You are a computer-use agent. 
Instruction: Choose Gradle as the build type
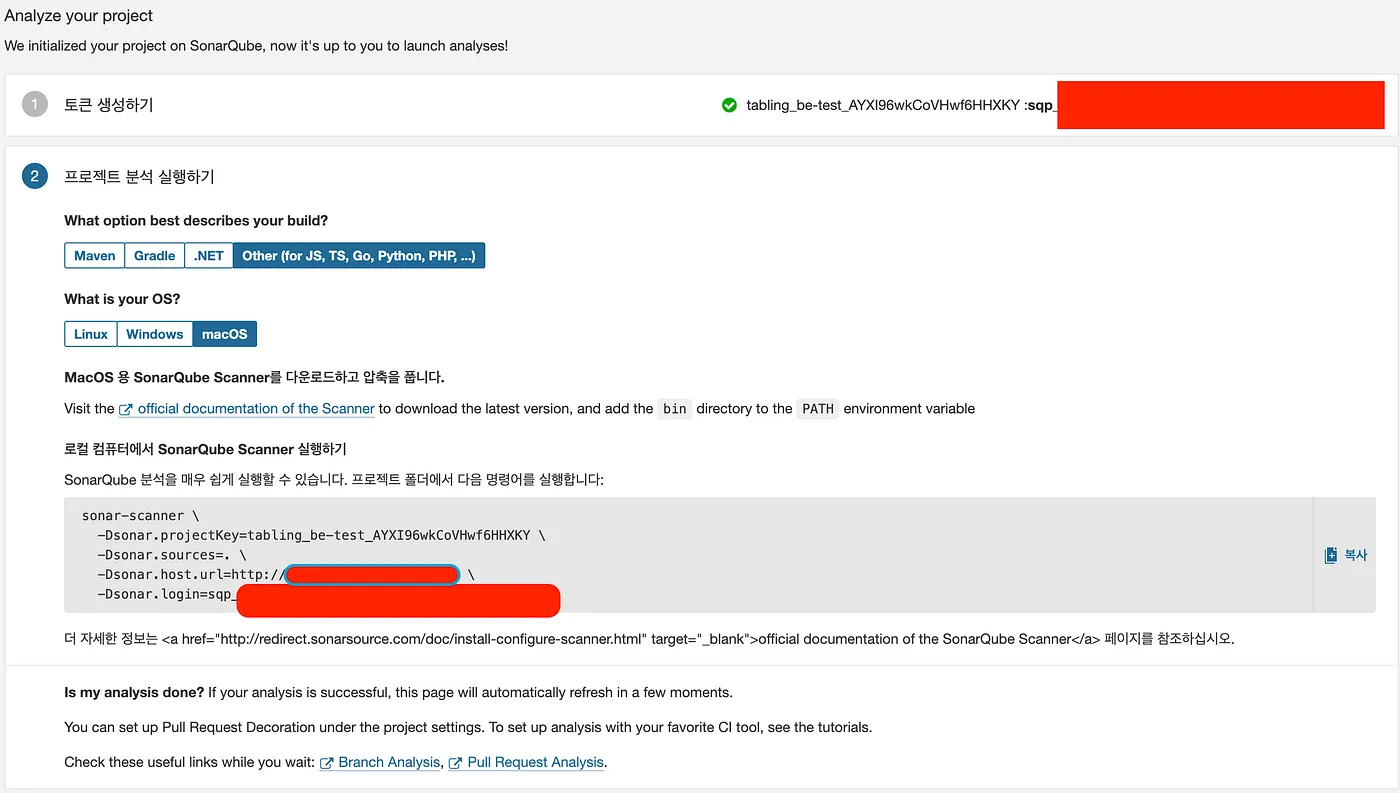point(155,256)
